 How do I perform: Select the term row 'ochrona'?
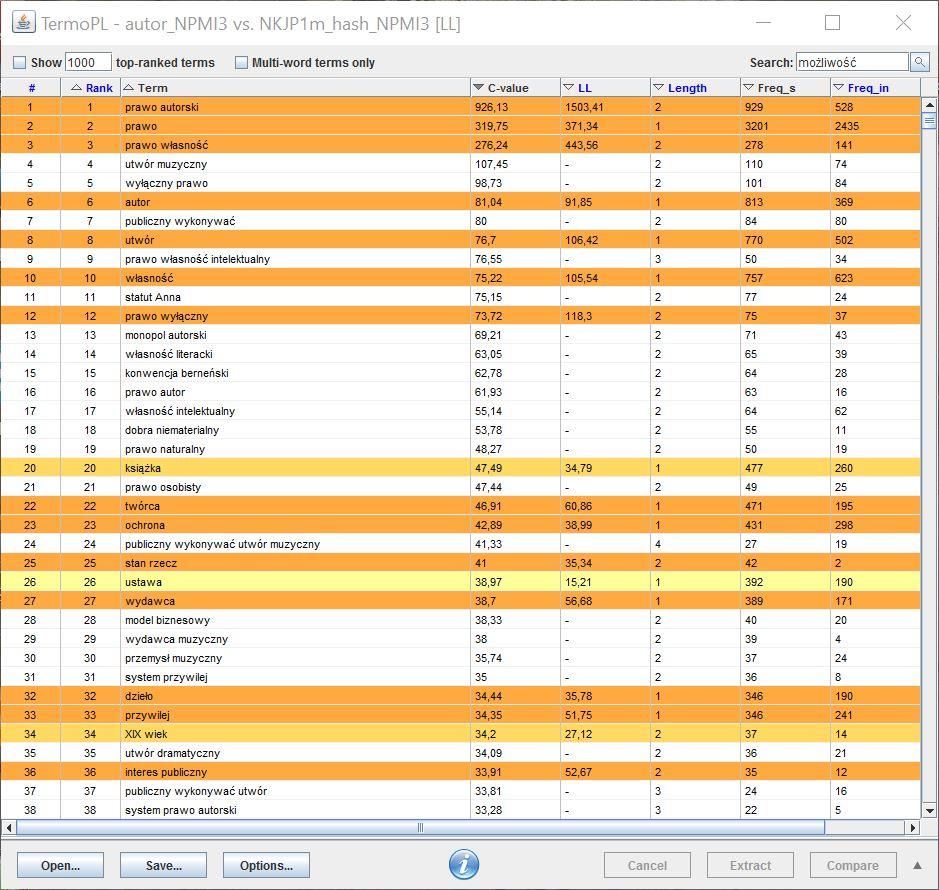[x=461, y=525]
